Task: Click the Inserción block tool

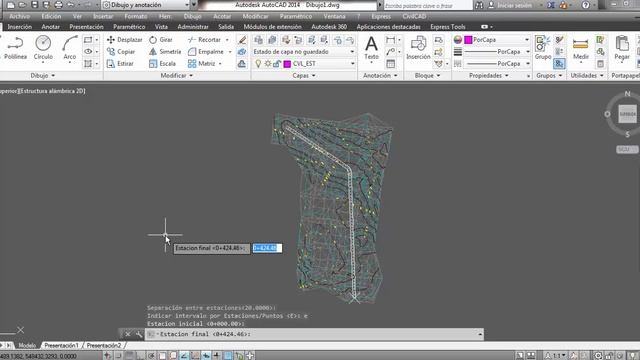Action: 418,48
